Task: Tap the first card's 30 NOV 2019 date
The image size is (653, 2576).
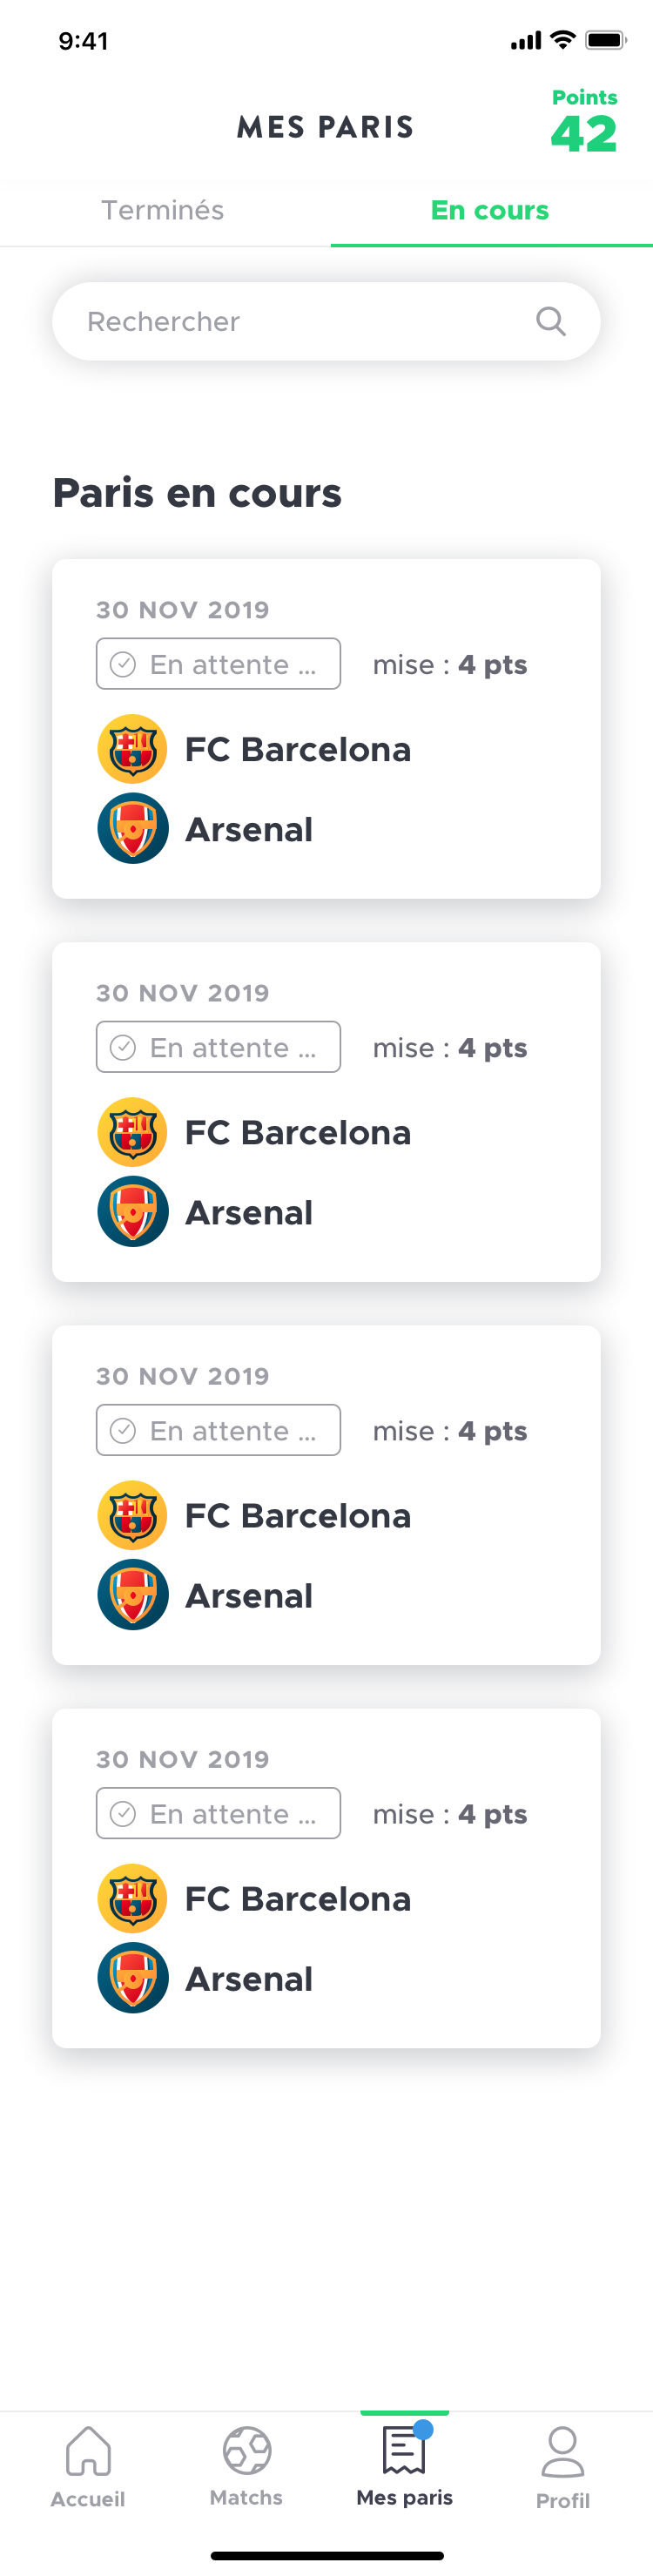Action: [183, 610]
